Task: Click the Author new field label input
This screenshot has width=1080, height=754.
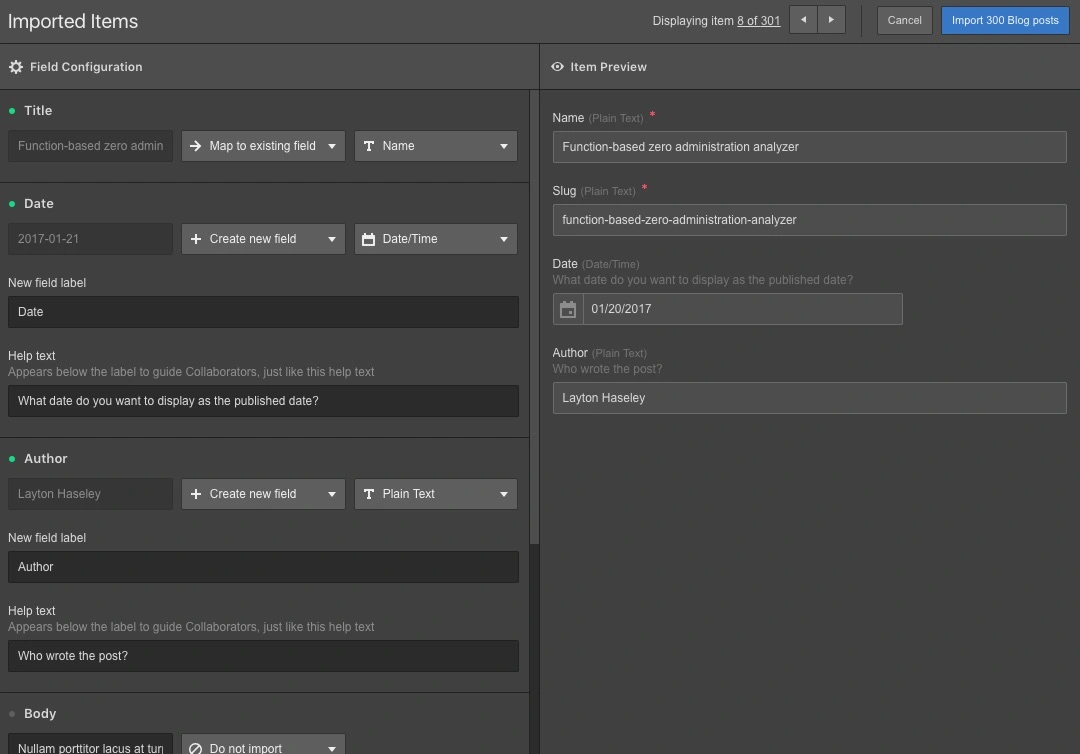Action: [263, 567]
